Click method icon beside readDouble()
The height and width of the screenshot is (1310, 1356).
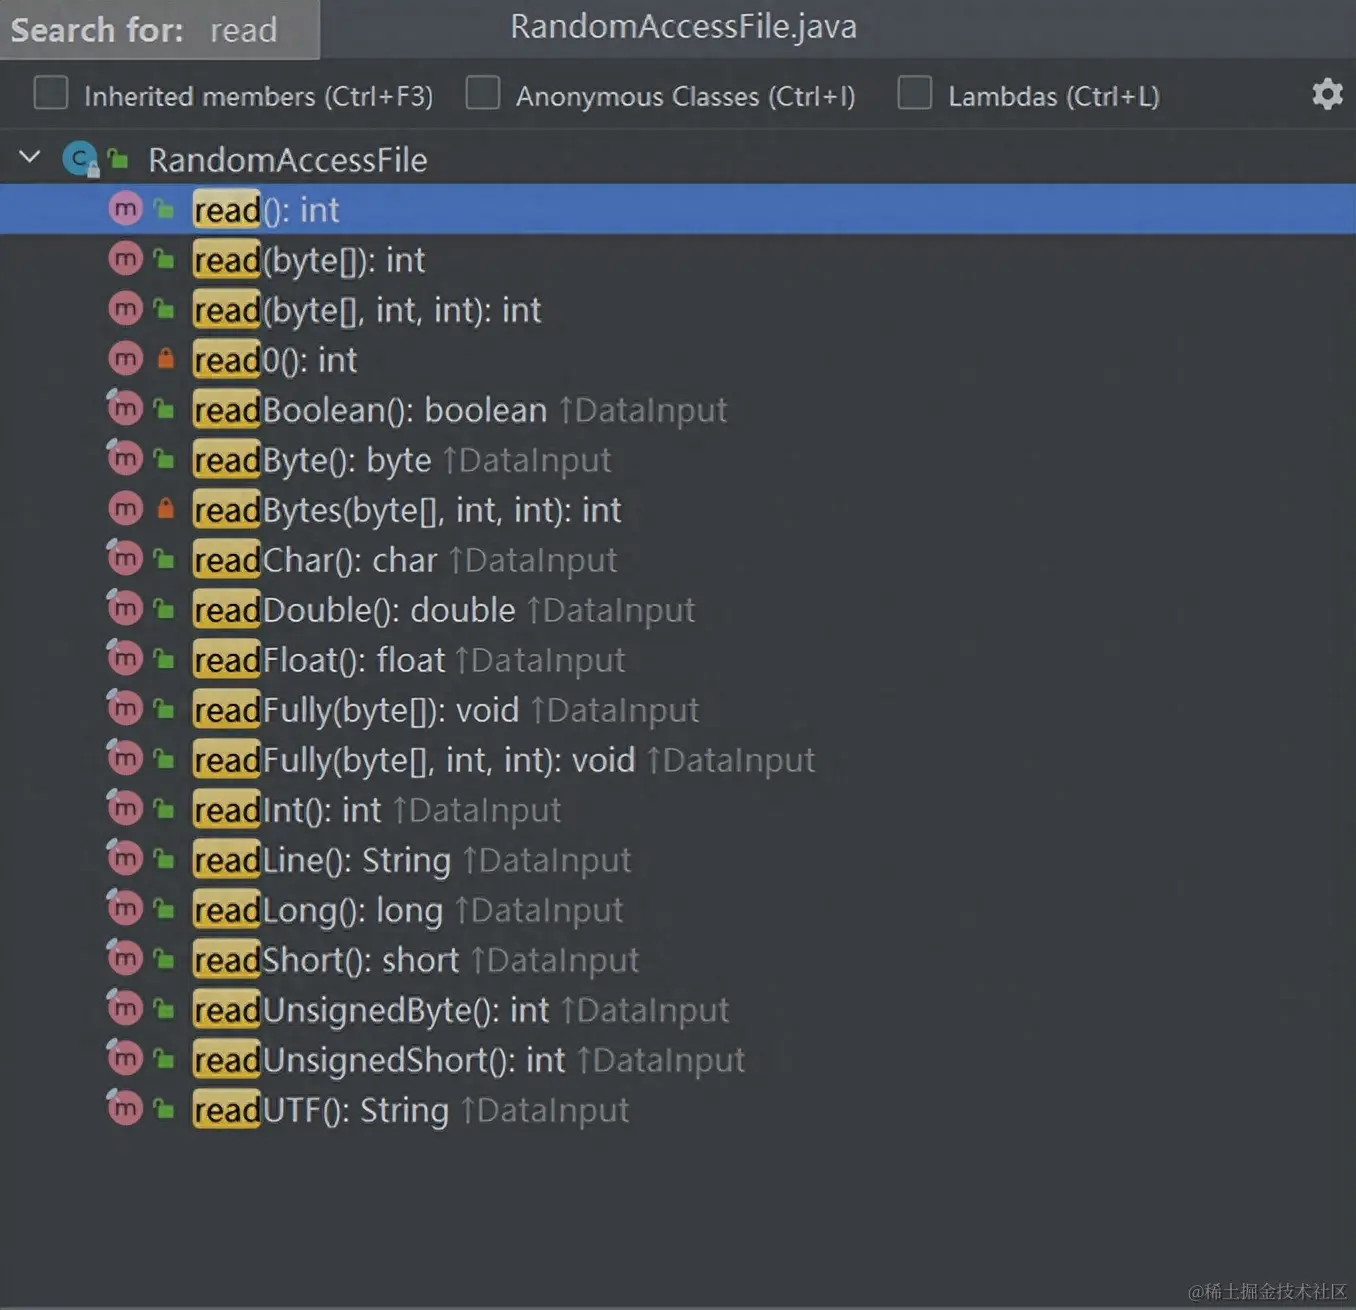125,608
